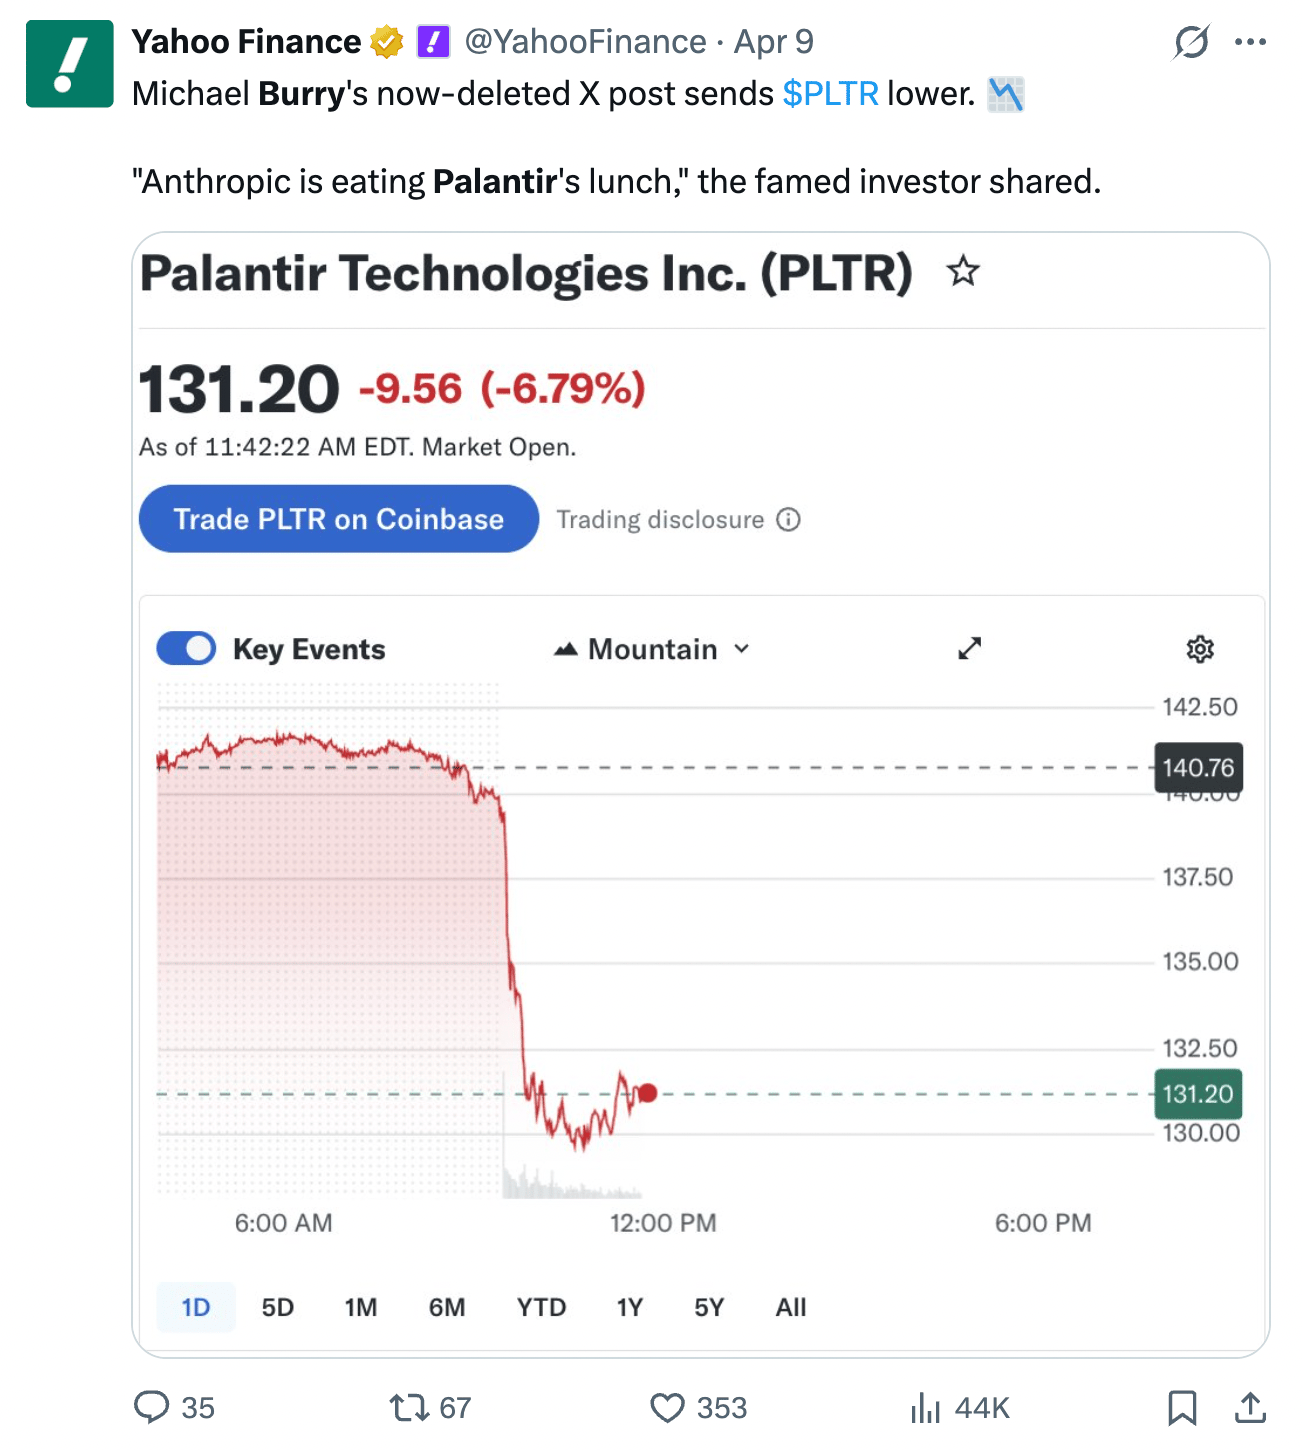Select the 5D chart range tab

tap(277, 1307)
